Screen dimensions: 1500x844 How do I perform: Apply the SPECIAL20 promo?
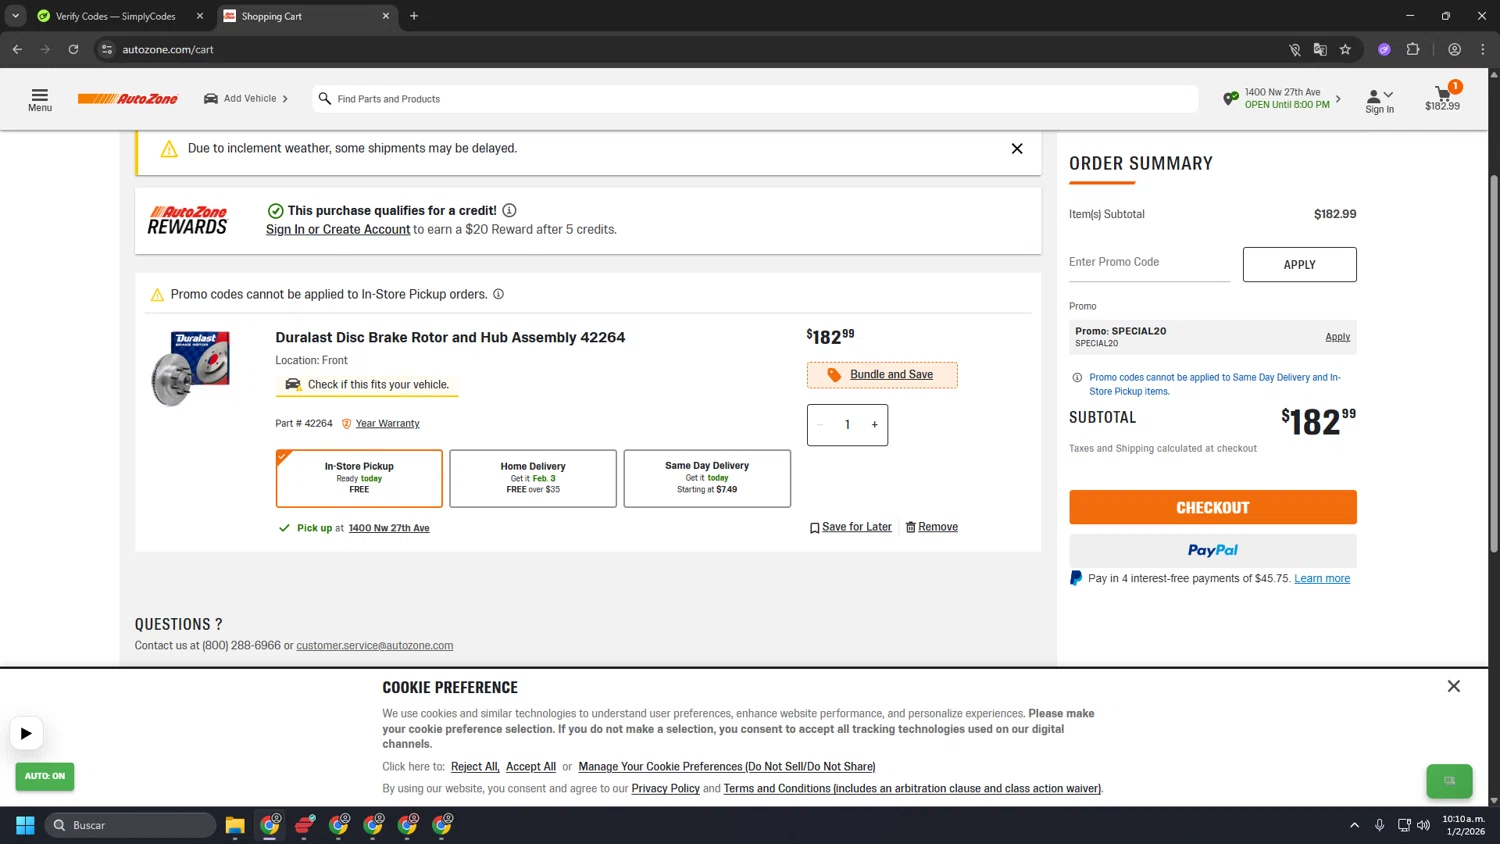point(1337,337)
